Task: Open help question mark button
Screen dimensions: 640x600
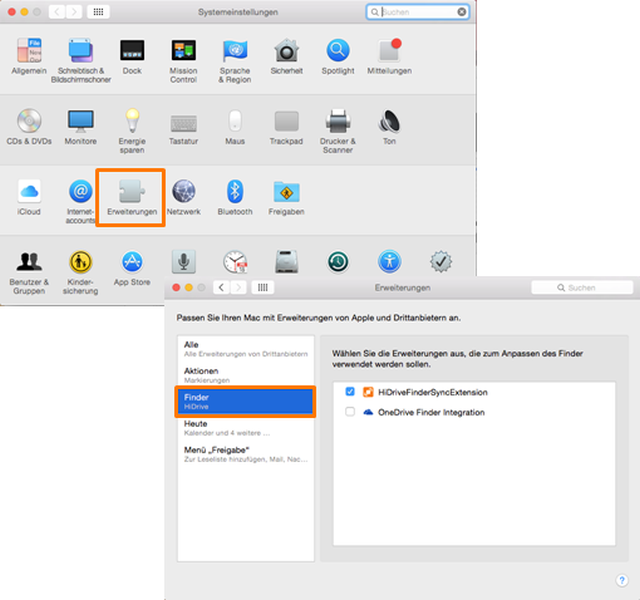Action: click(x=622, y=580)
